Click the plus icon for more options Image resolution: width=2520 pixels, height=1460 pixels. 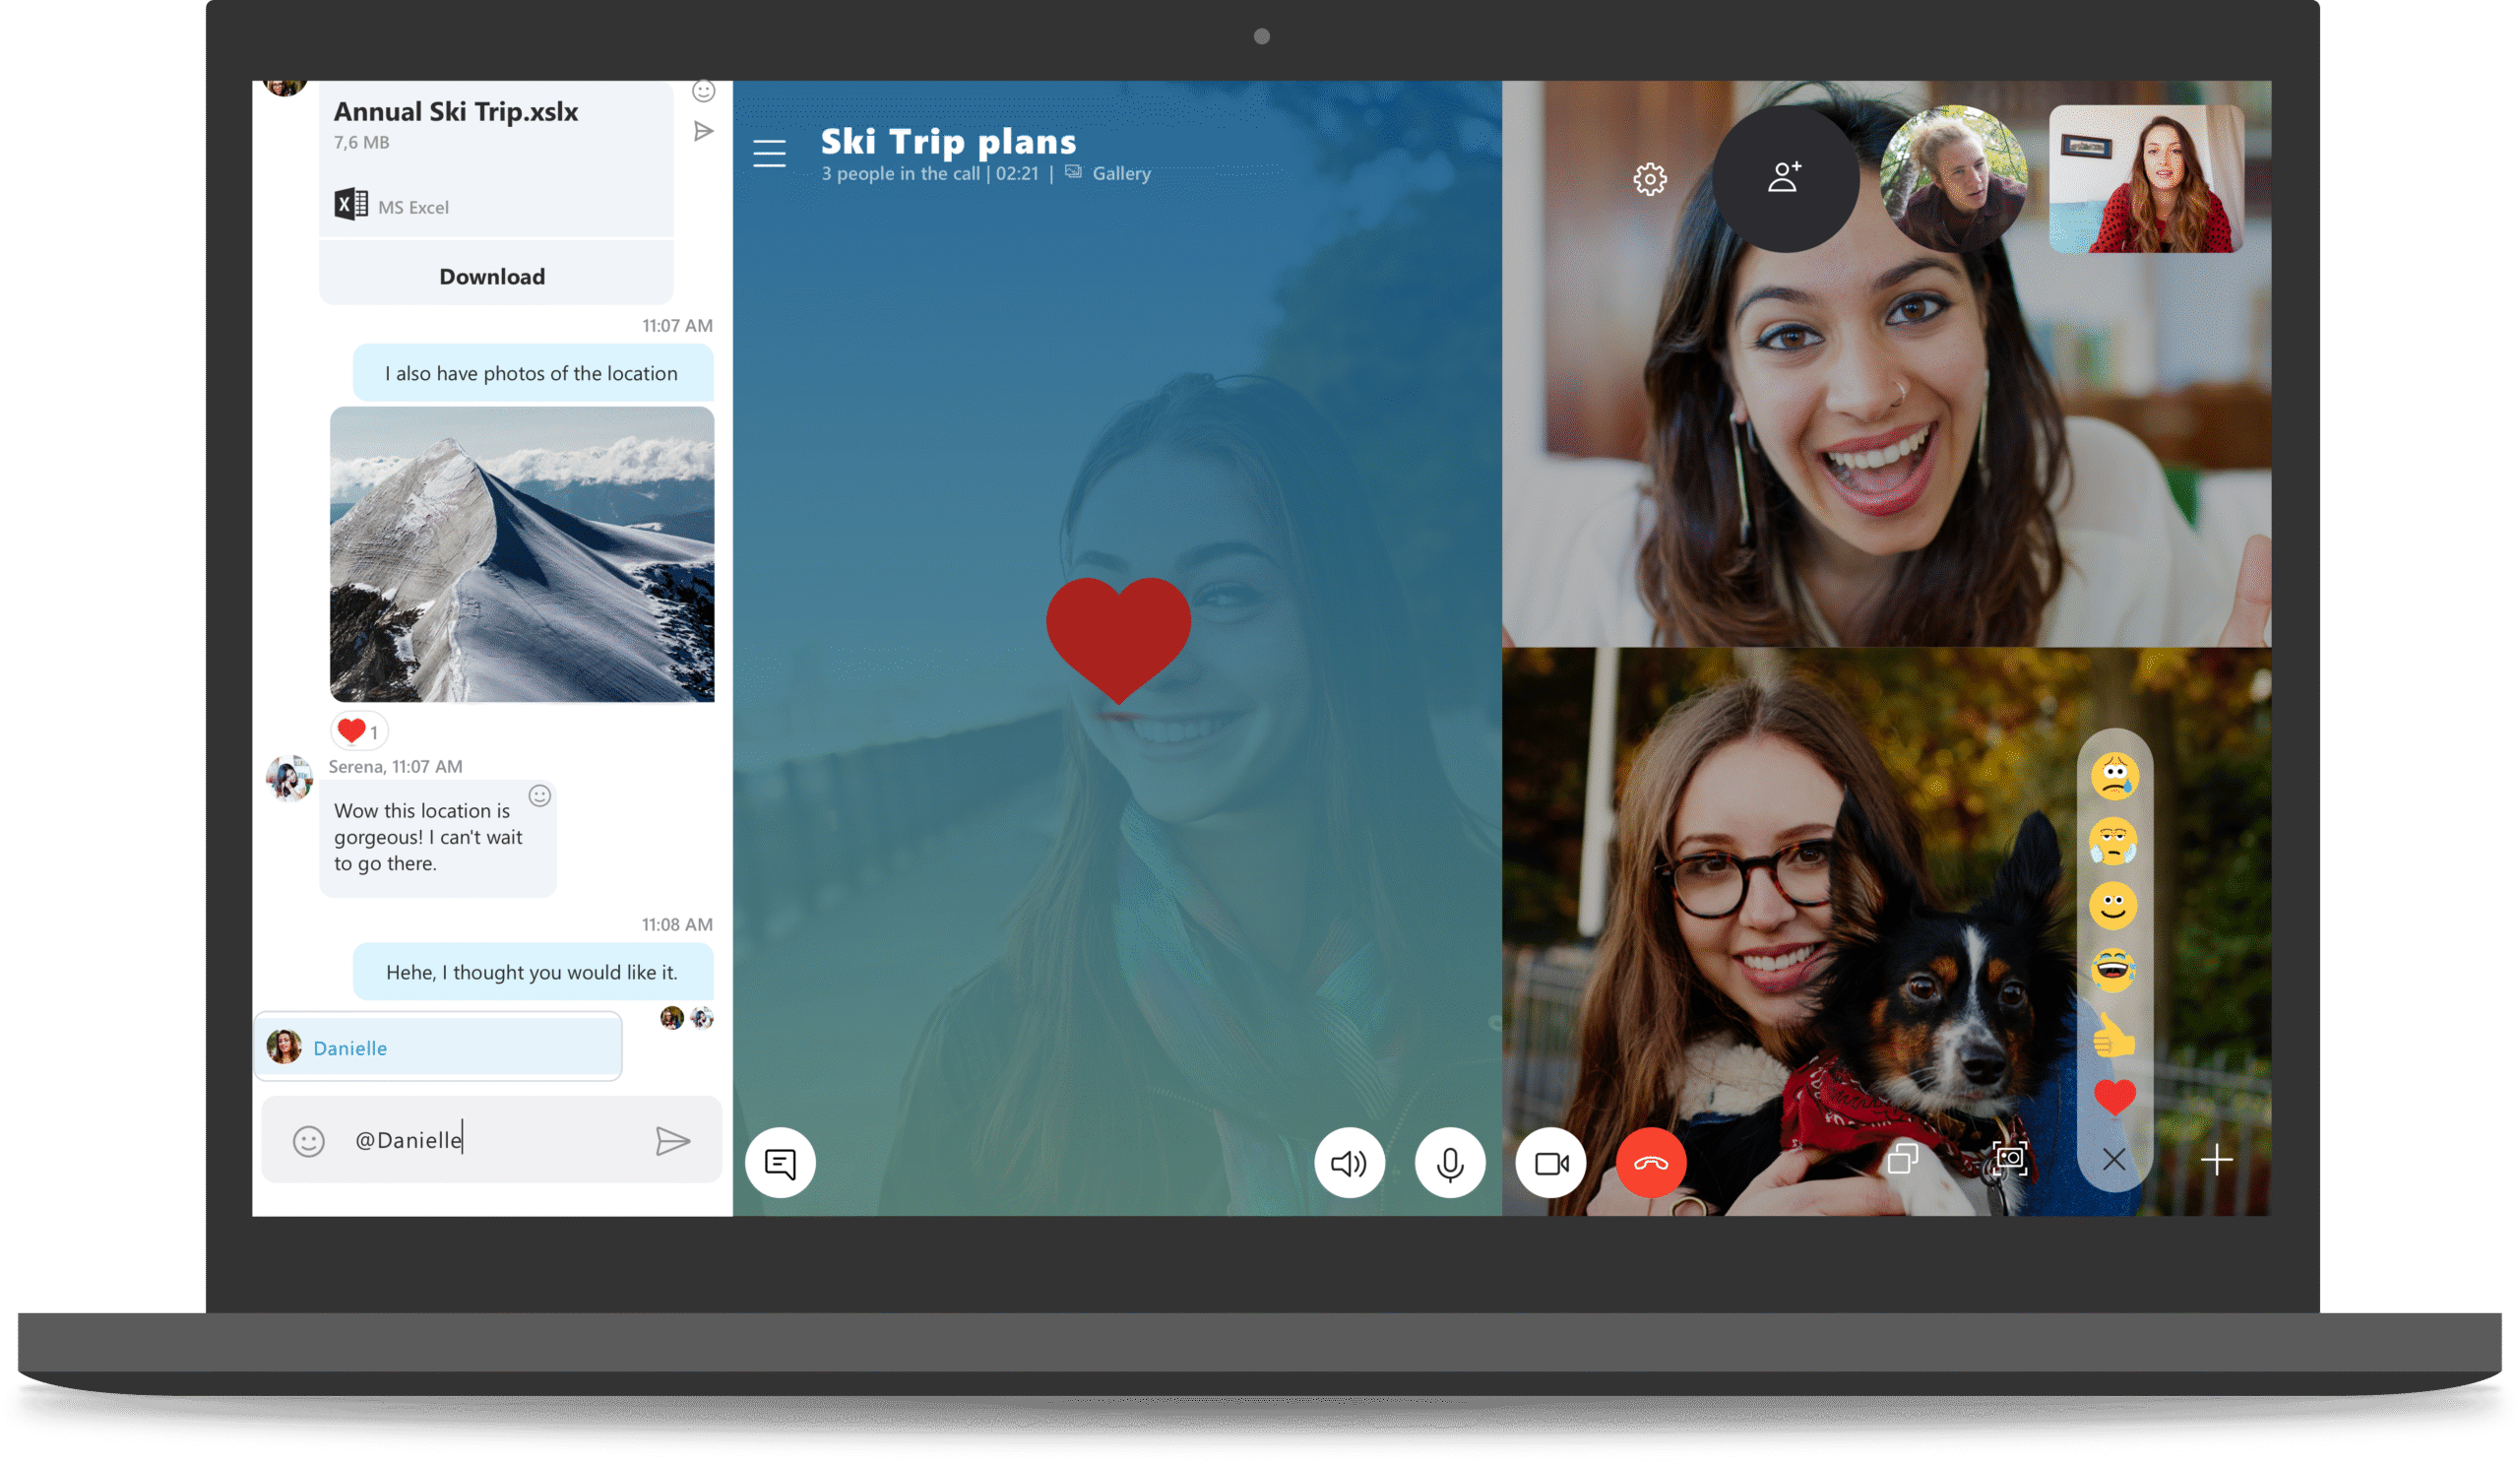2217,1160
